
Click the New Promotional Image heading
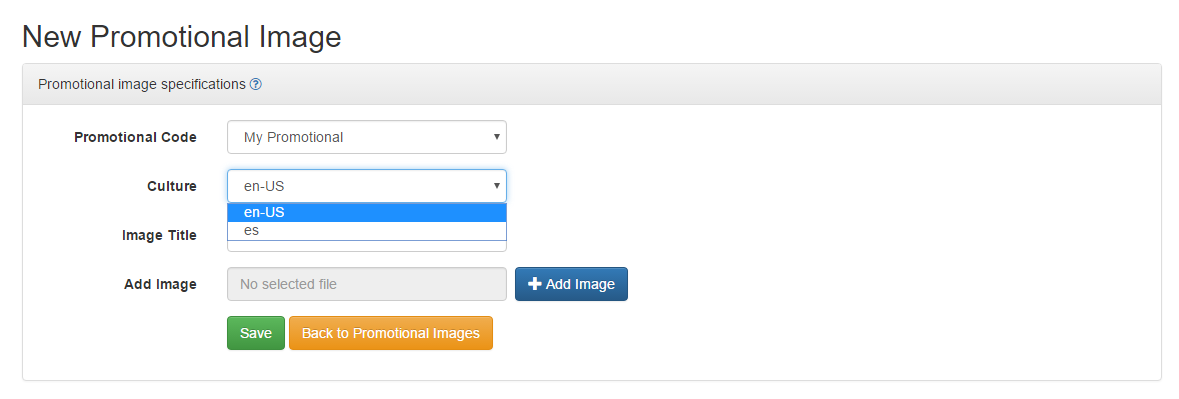point(181,37)
